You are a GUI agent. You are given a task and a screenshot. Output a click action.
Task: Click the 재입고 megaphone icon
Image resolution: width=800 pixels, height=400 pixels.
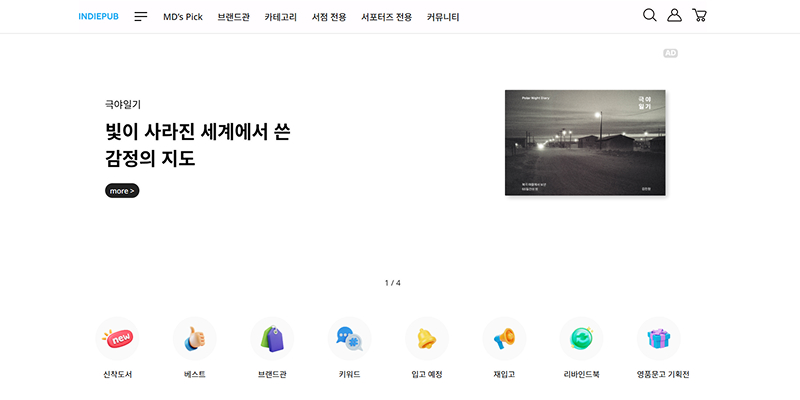point(504,339)
